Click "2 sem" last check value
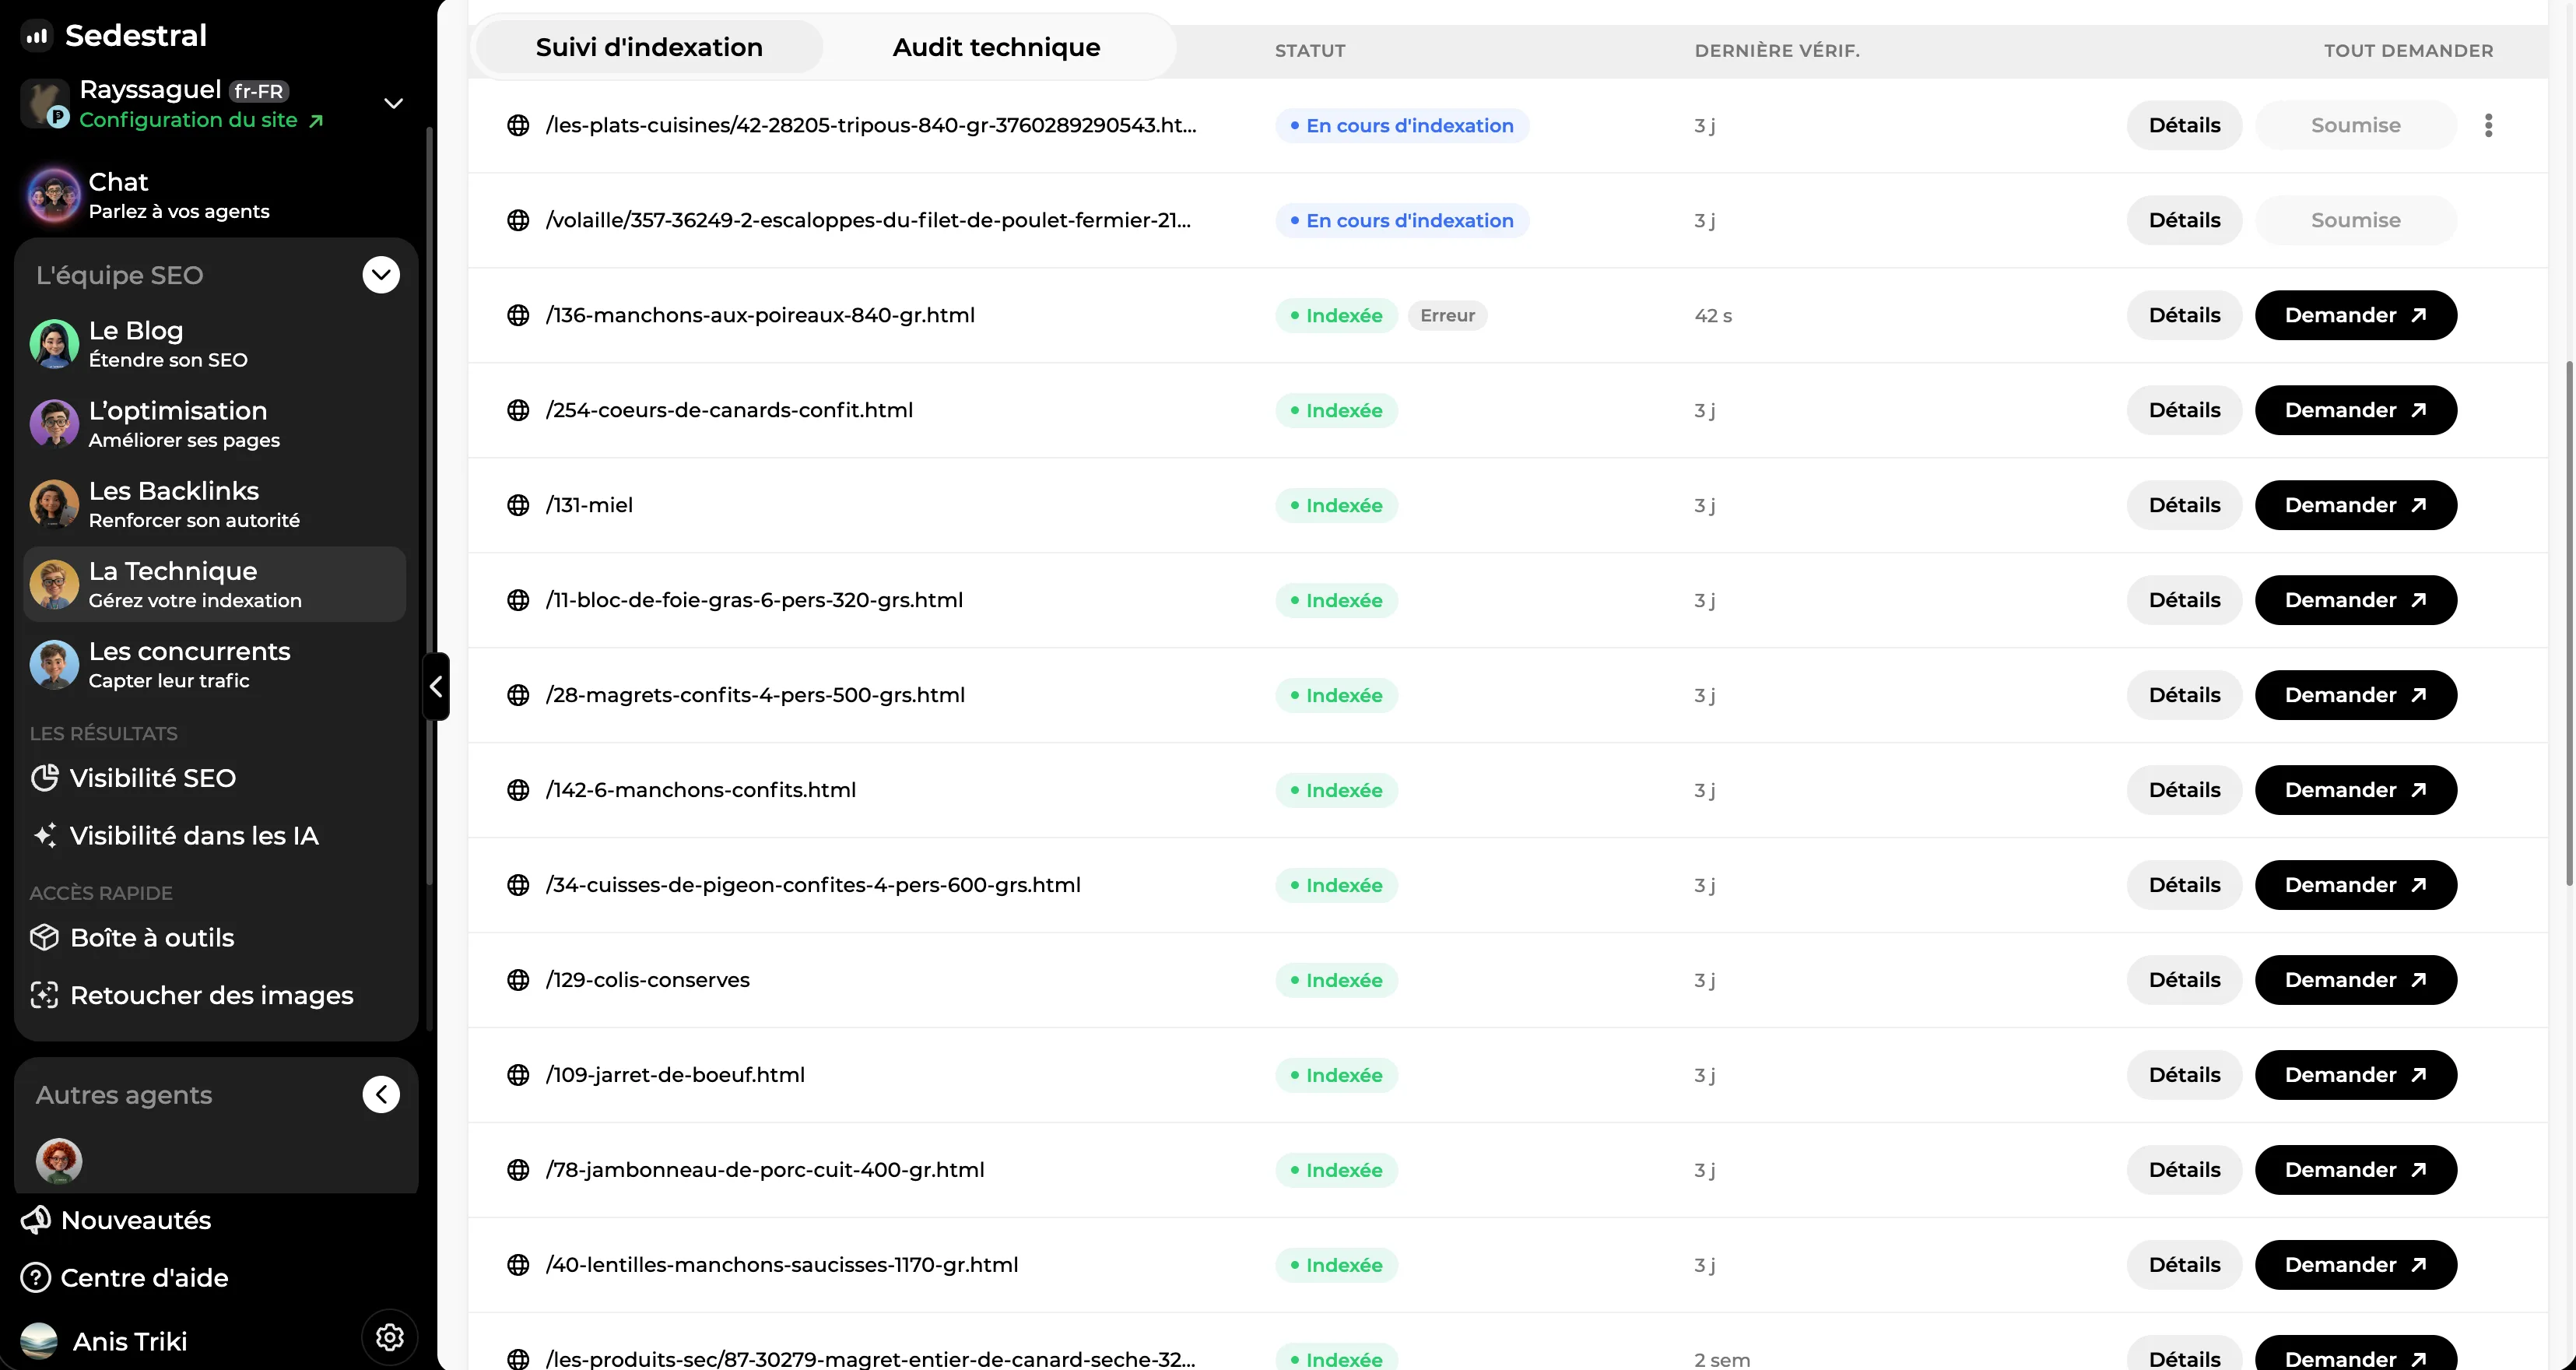The height and width of the screenshot is (1370, 2576). (1722, 1359)
